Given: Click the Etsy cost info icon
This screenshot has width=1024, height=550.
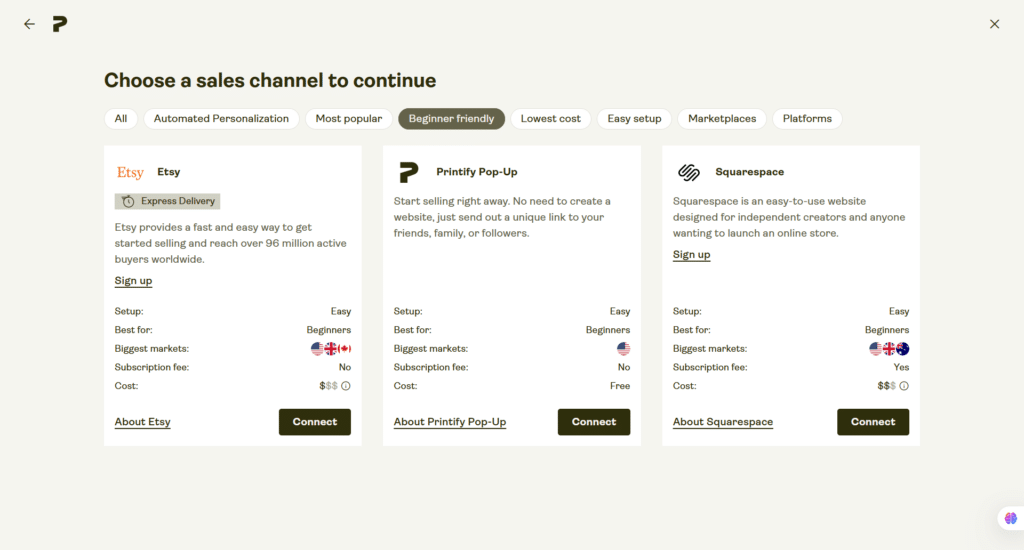Looking at the screenshot, I should [x=345, y=386].
